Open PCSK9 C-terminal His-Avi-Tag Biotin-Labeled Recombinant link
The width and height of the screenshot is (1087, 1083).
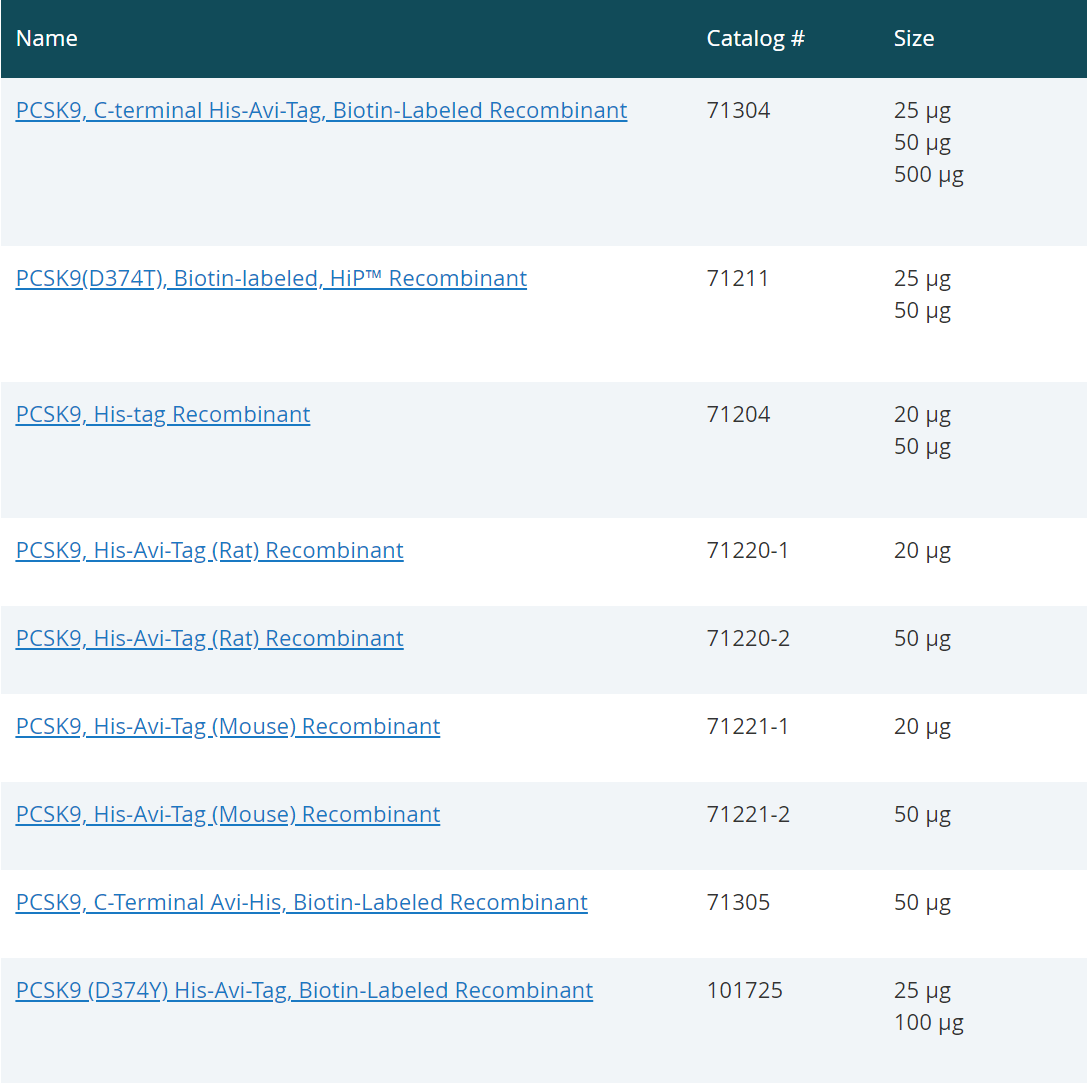321,110
